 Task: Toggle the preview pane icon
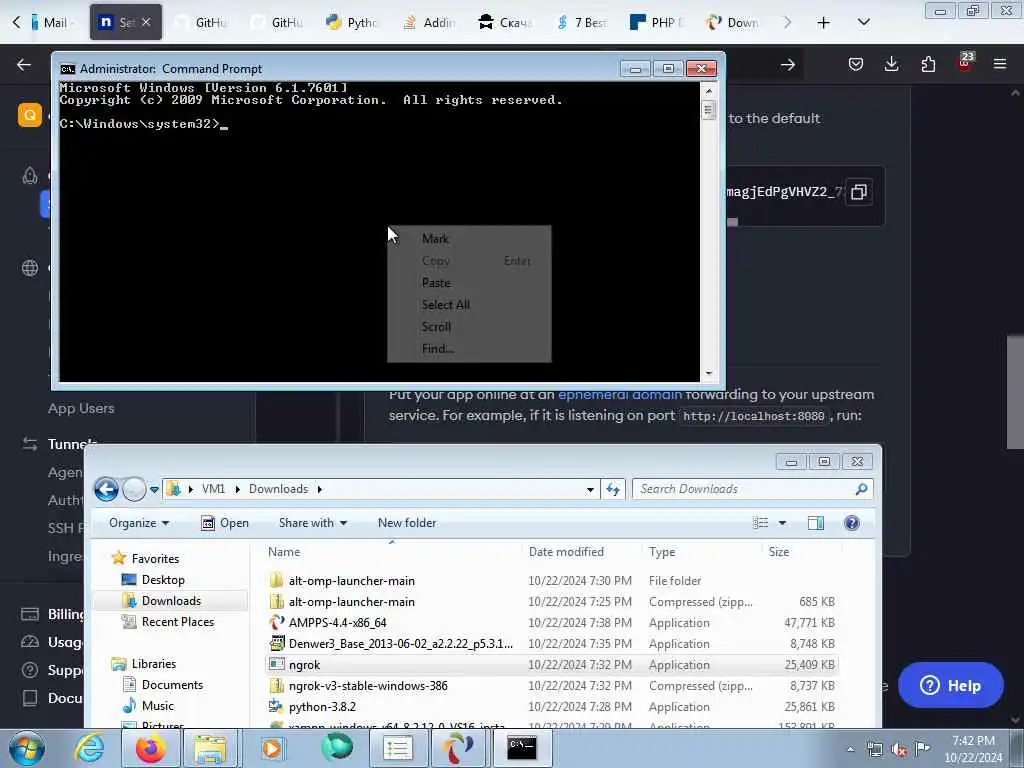click(x=816, y=523)
